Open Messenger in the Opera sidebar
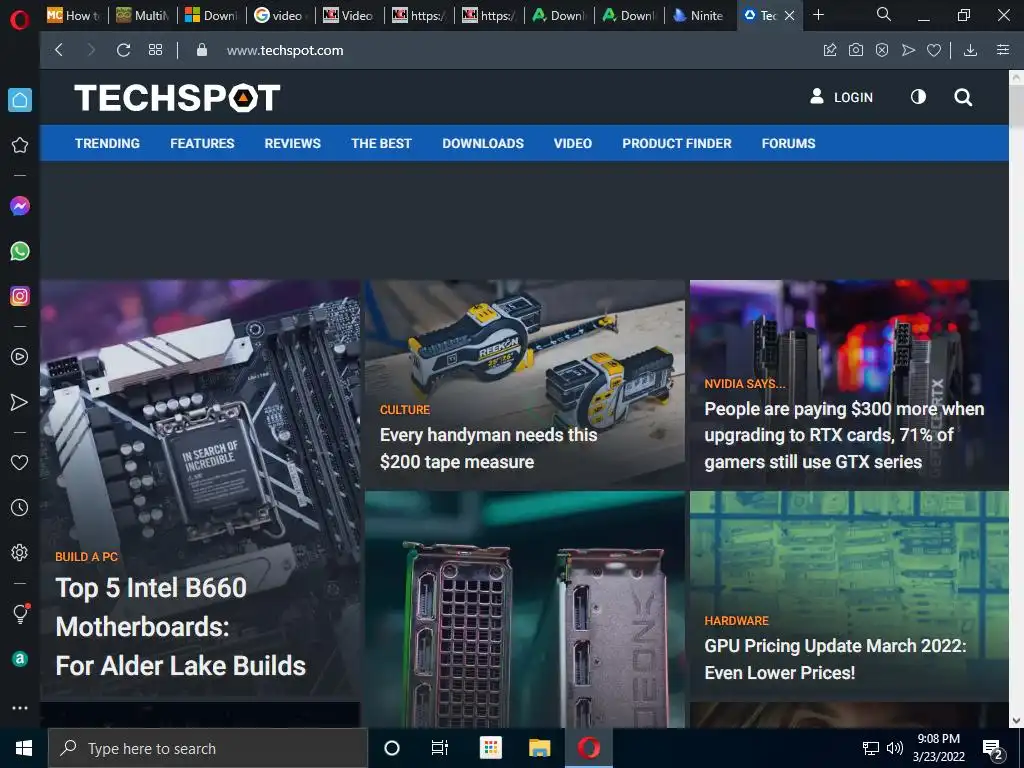The image size is (1024, 768). click(x=20, y=206)
